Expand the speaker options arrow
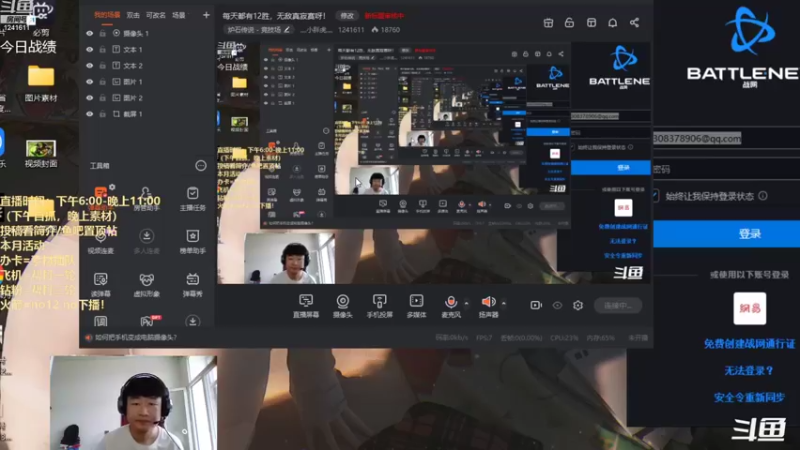The width and height of the screenshot is (800, 450). [x=504, y=304]
